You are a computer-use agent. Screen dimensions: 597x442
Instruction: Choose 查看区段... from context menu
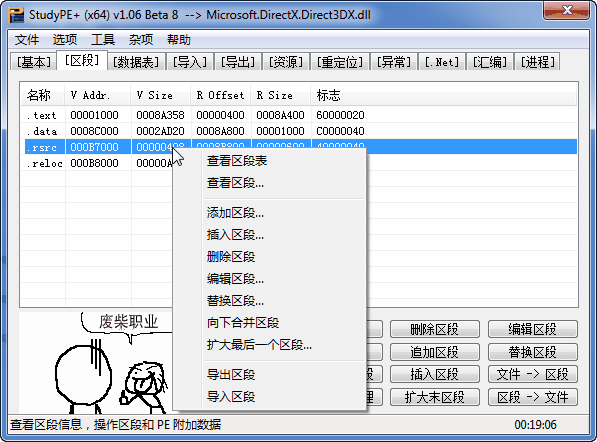point(270,183)
